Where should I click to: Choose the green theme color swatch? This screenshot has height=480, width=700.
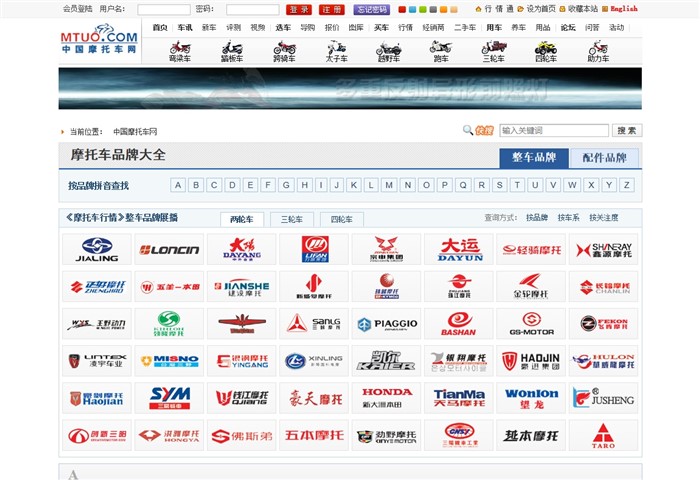click(x=423, y=9)
